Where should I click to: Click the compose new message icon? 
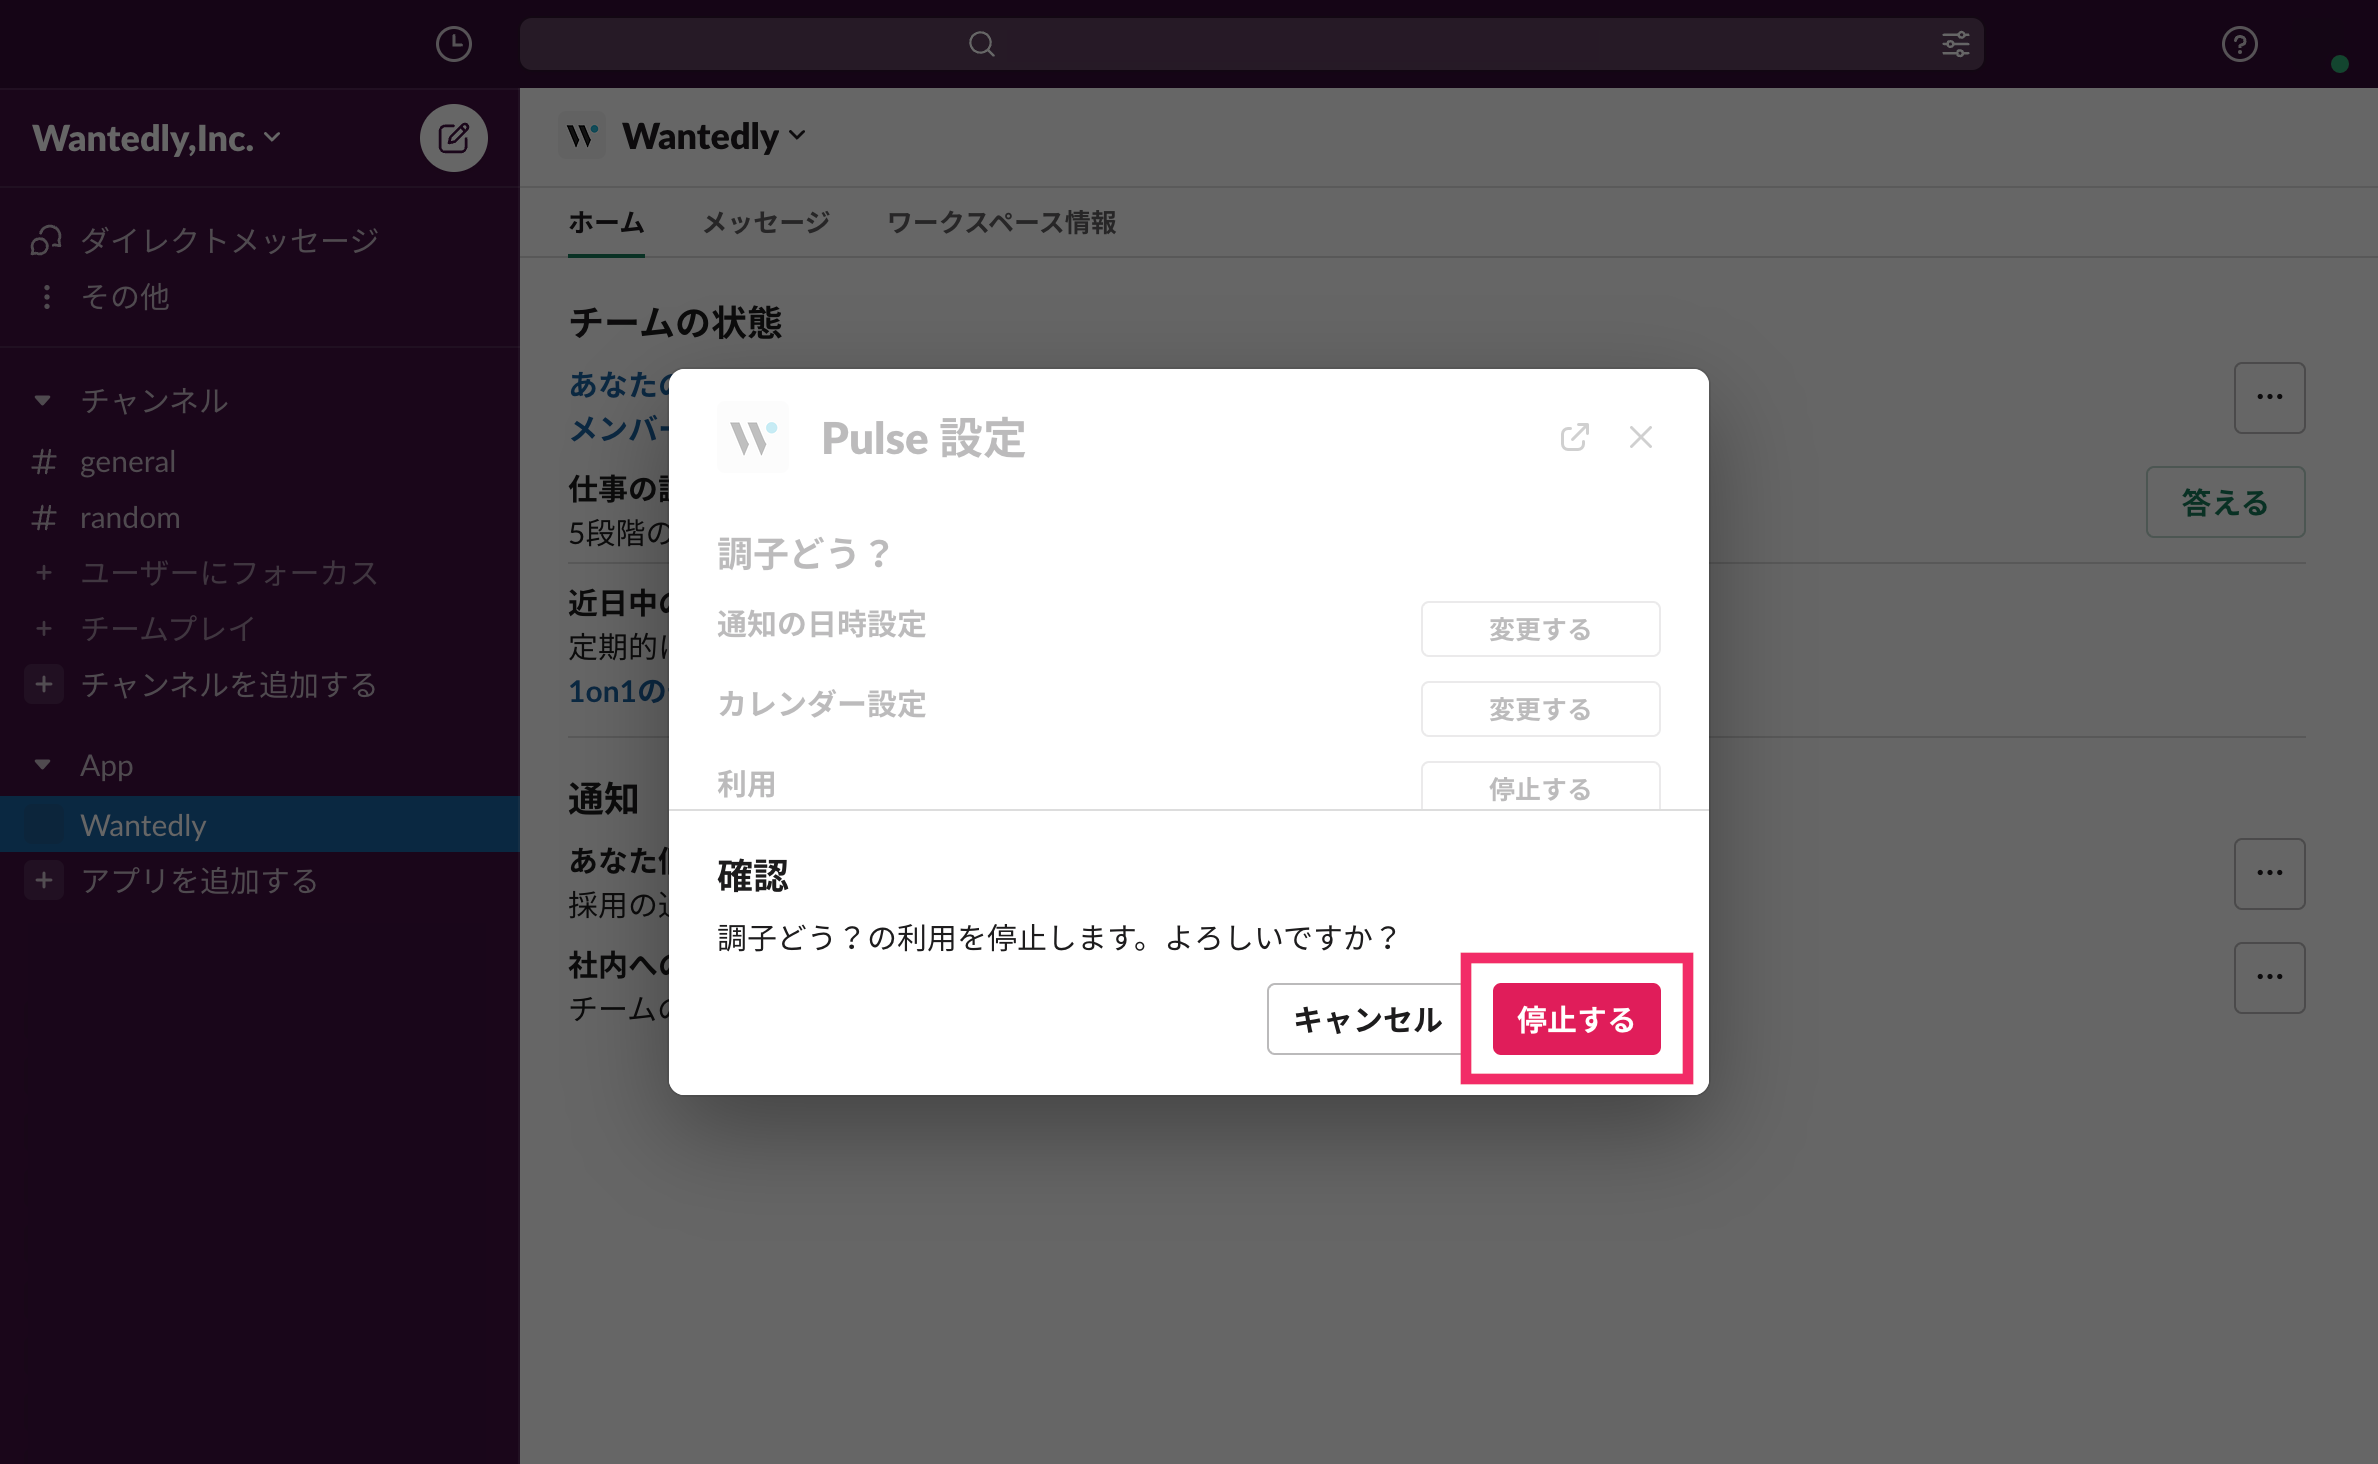coord(453,138)
